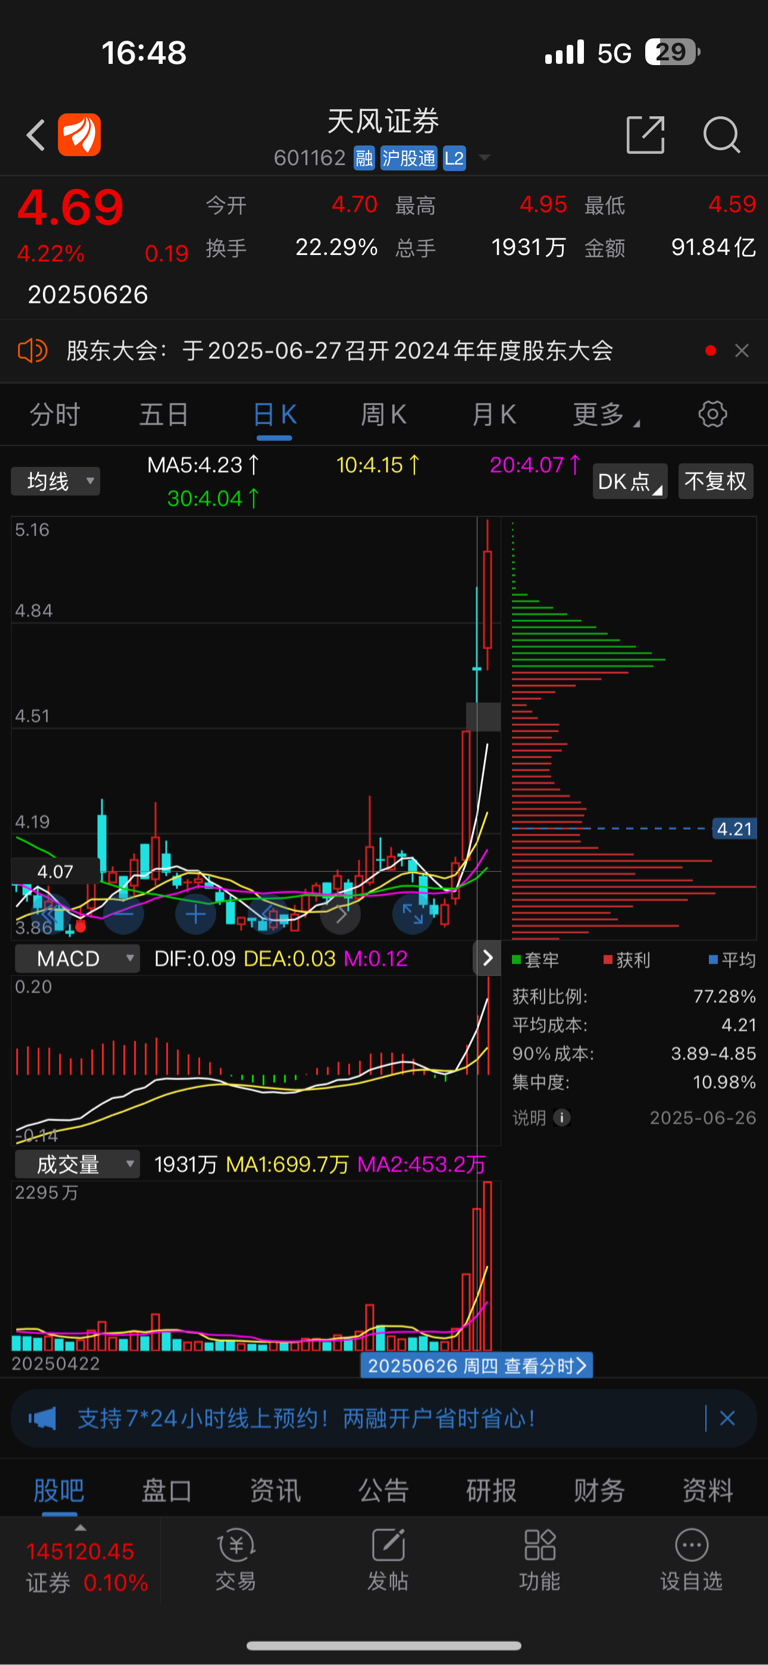Close the 两融开户 promo banner
This screenshot has width=768, height=1665.
[x=727, y=1418]
